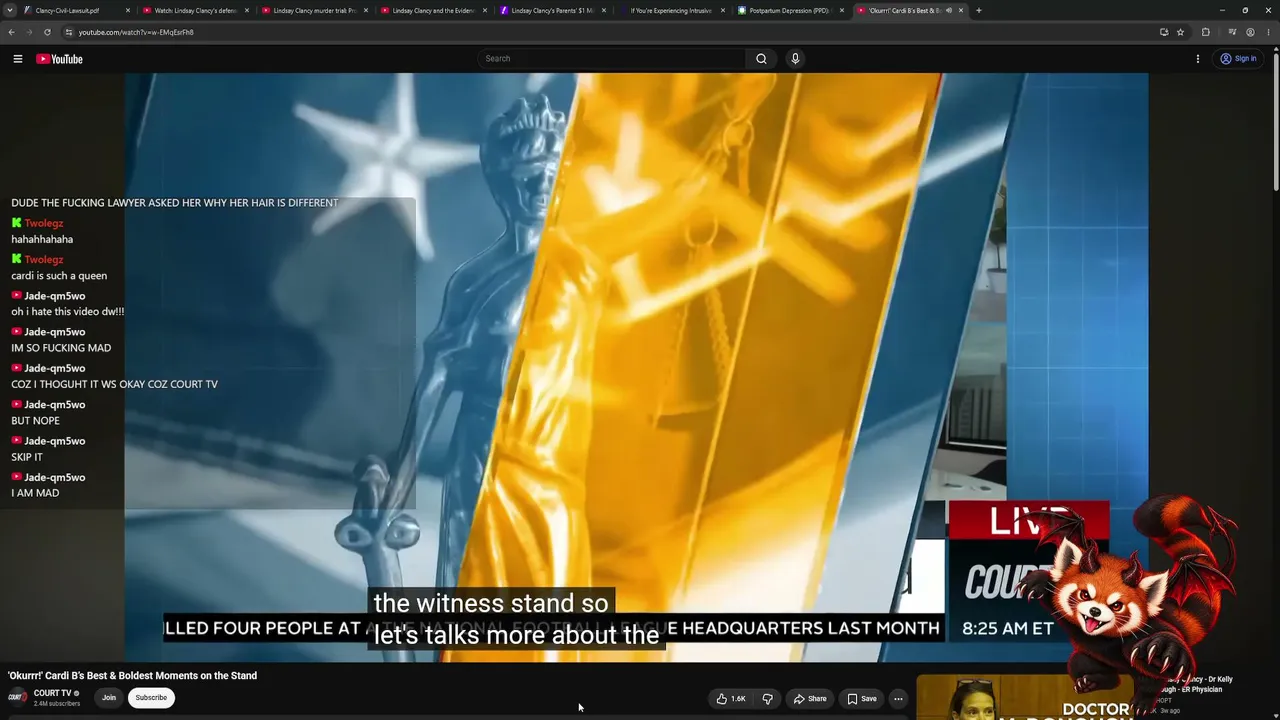Click the video title 'Okurrr!' Cardi B's Best

(133, 676)
